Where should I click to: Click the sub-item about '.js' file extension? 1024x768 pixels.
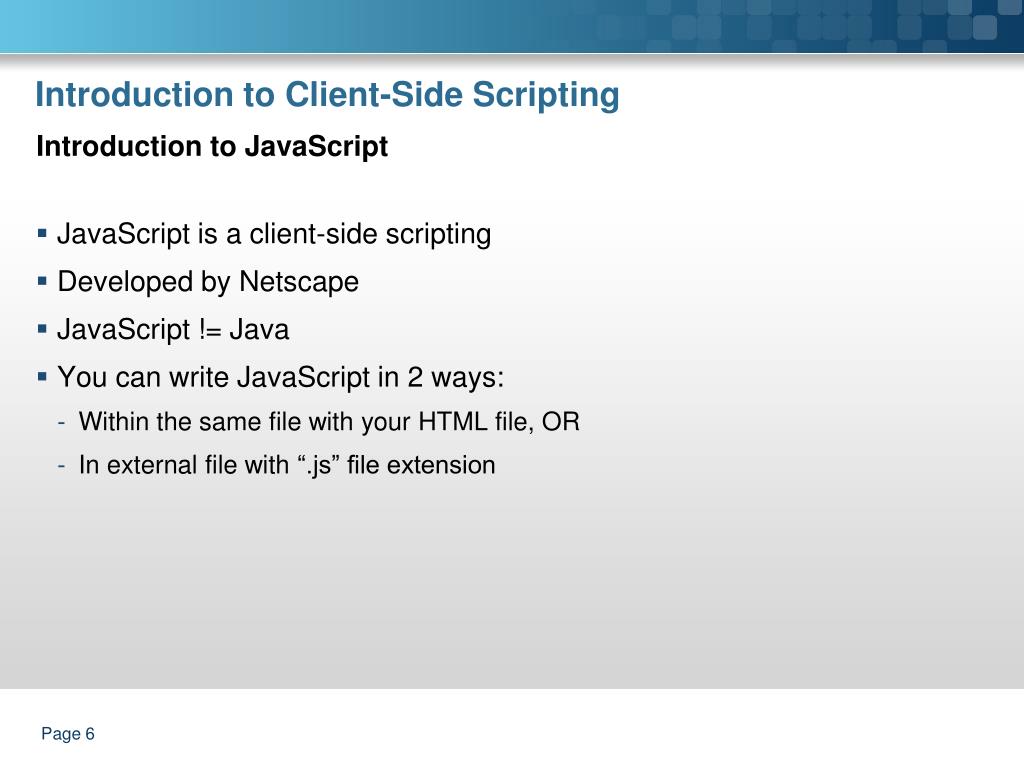pos(287,466)
